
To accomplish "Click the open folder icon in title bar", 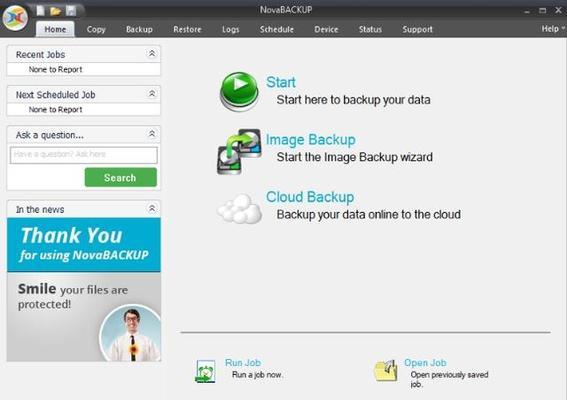I will click(x=55, y=11).
